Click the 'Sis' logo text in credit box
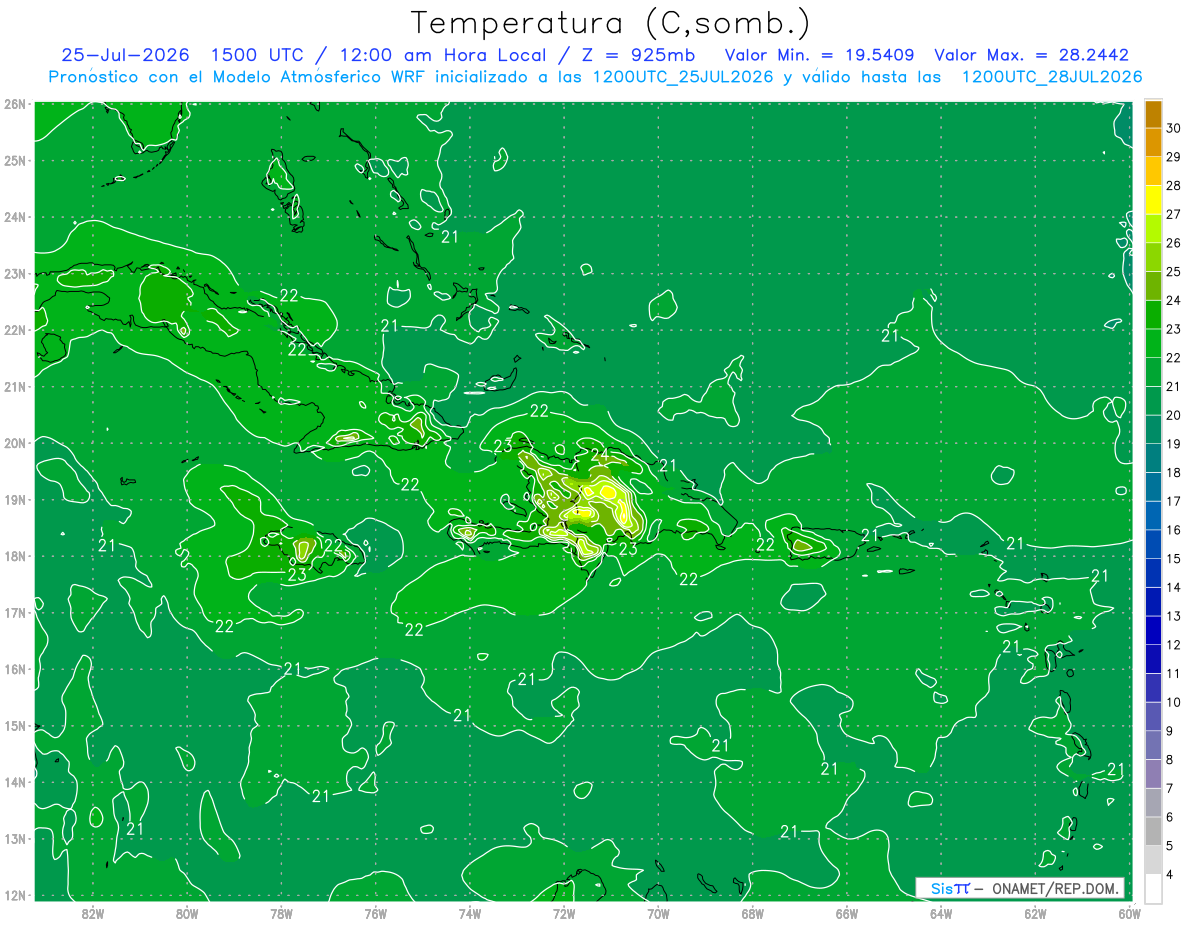The width and height of the screenshot is (1200, 927). coord(941,888)
